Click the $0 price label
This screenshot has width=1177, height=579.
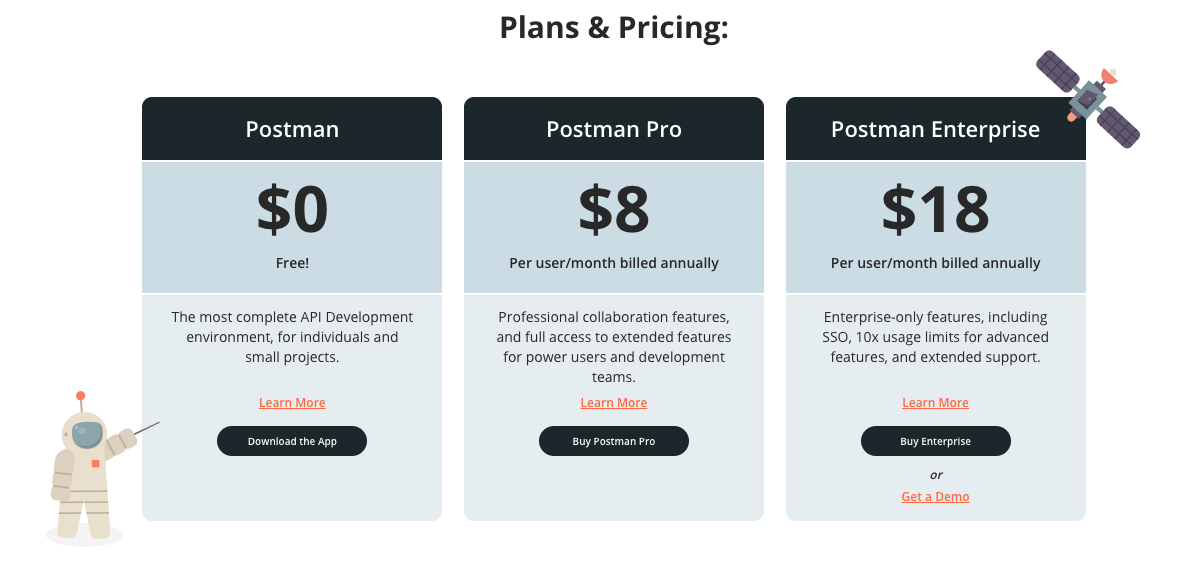tap(292, 209)
